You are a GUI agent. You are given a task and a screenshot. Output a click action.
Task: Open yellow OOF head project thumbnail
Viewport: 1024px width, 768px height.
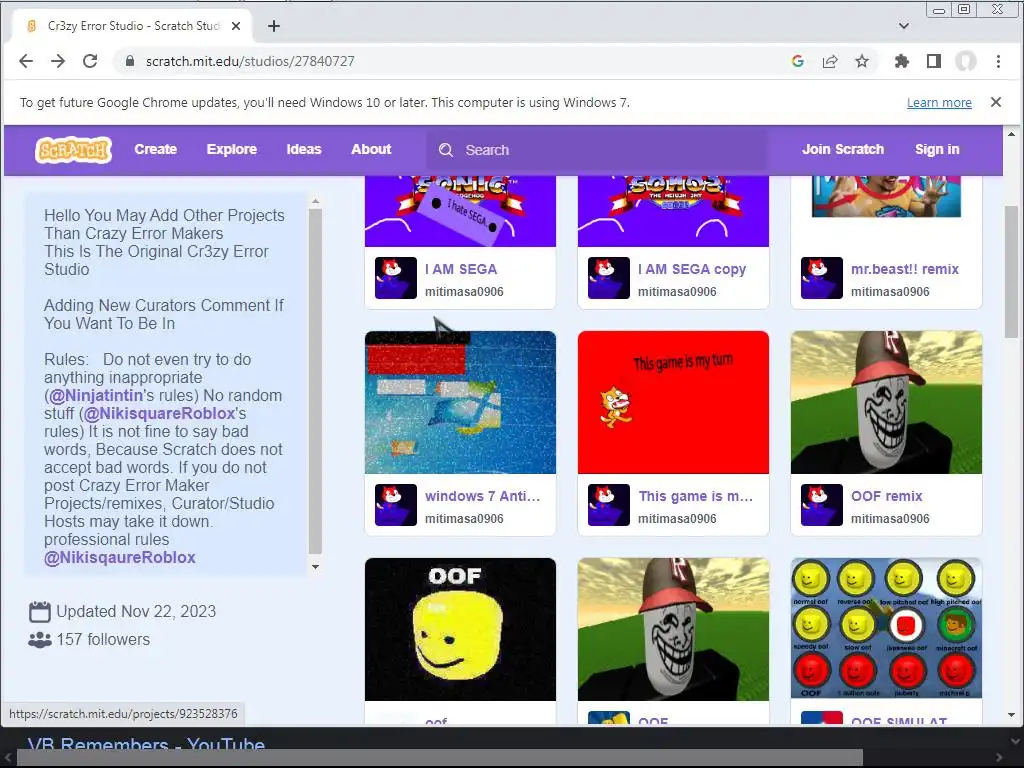(x=460, y=629)
